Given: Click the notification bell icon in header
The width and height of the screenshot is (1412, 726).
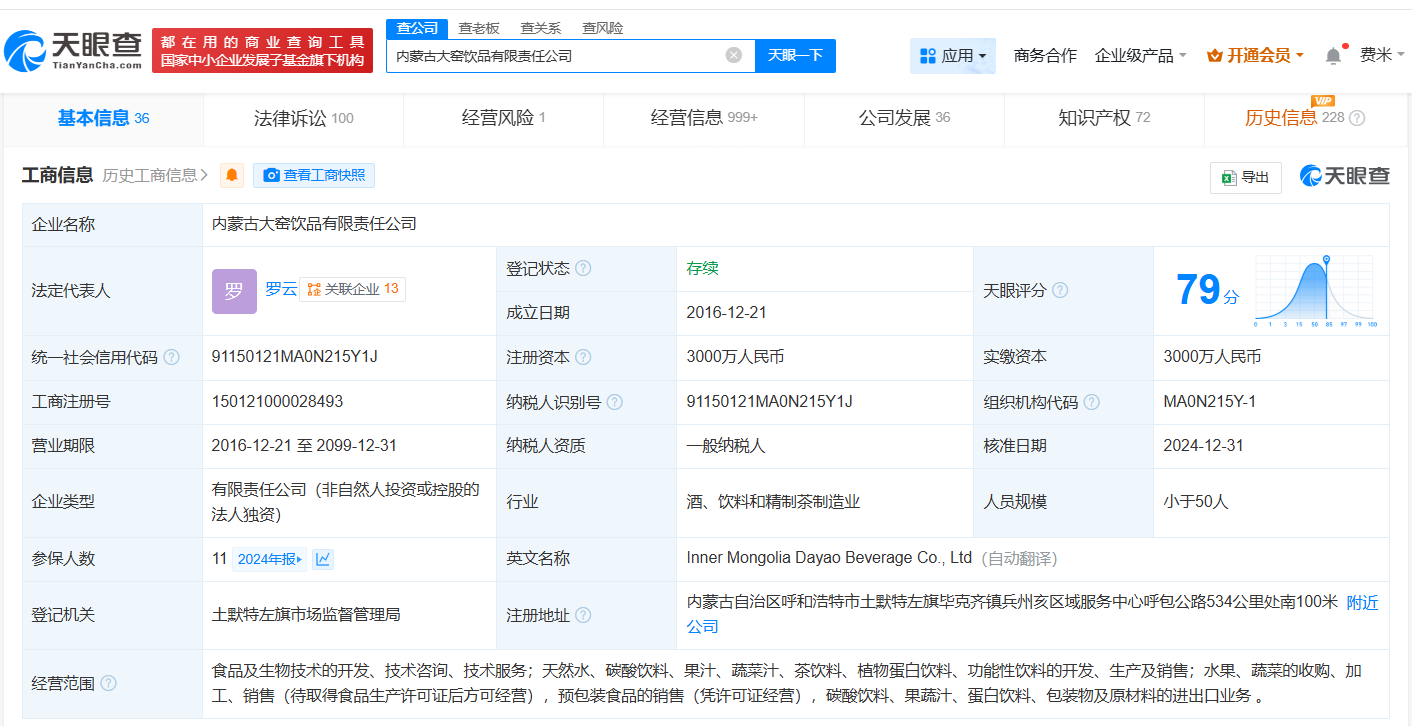Looking at the screenshot, I should tap(1333, 56).
